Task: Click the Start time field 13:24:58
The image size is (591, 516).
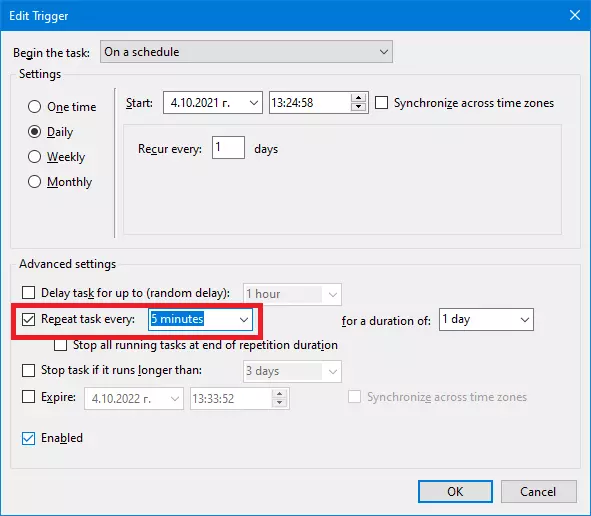Action: point(310,103)
